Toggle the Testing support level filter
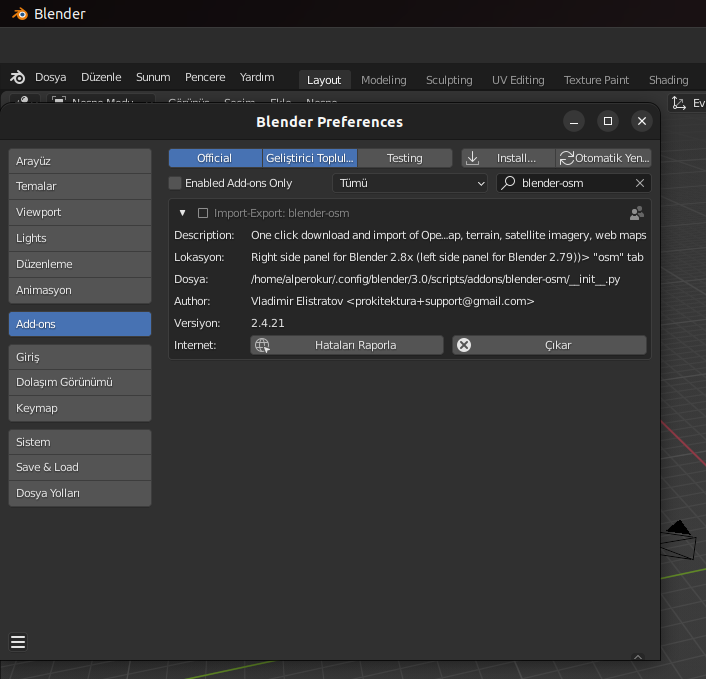The width and height of the screenshot is (706, 679). click(x=405, y=158)
